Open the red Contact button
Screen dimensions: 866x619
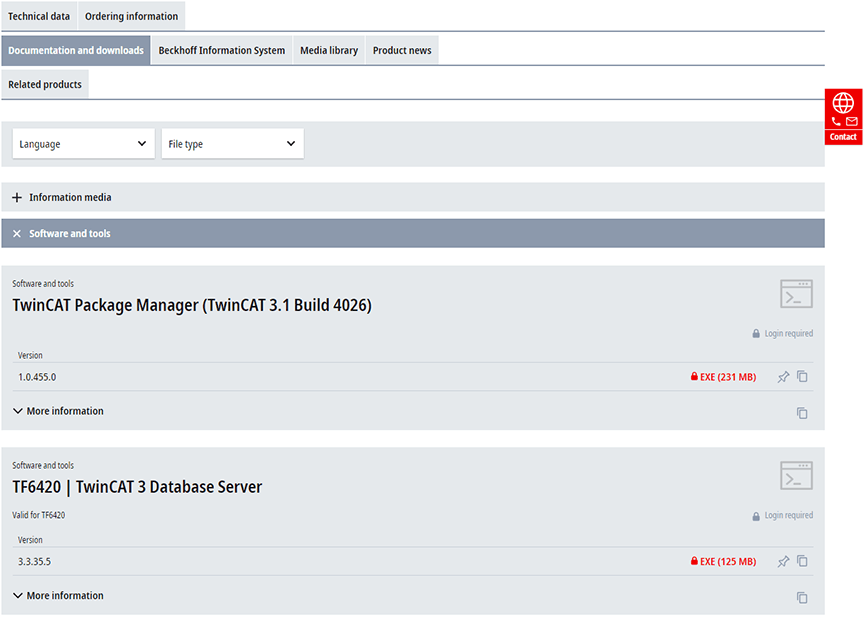pyautogui.click(x=843, y=117)
